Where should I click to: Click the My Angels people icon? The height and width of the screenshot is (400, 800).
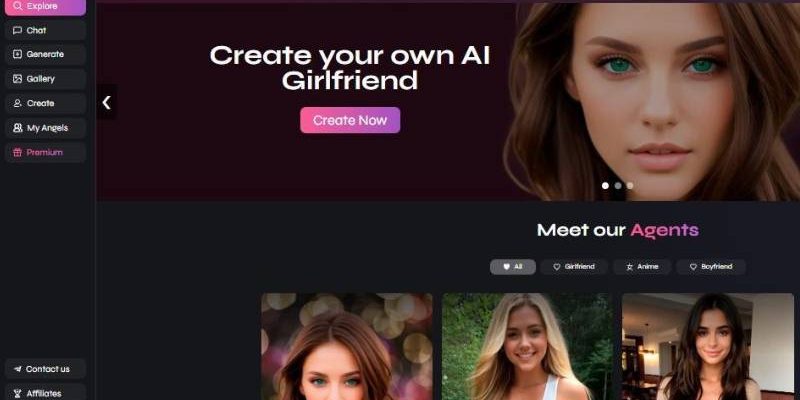[x=17, y=128]
